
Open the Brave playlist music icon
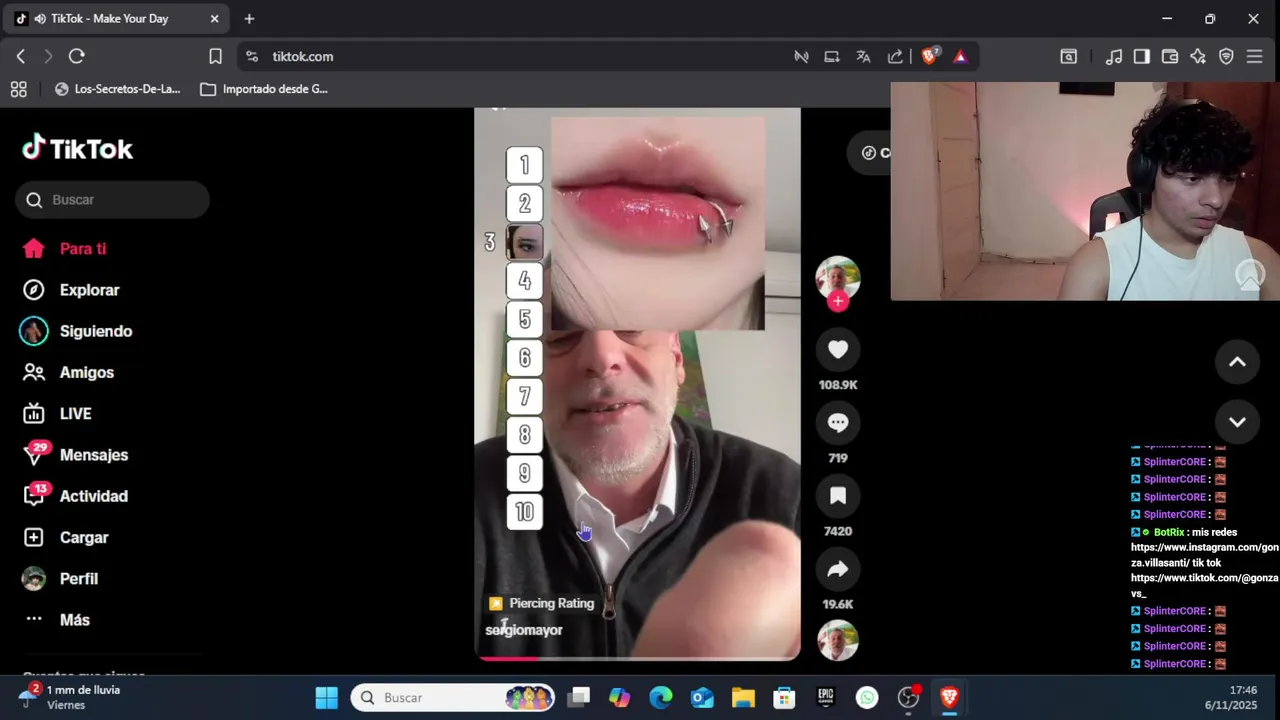click(1114, 57)
